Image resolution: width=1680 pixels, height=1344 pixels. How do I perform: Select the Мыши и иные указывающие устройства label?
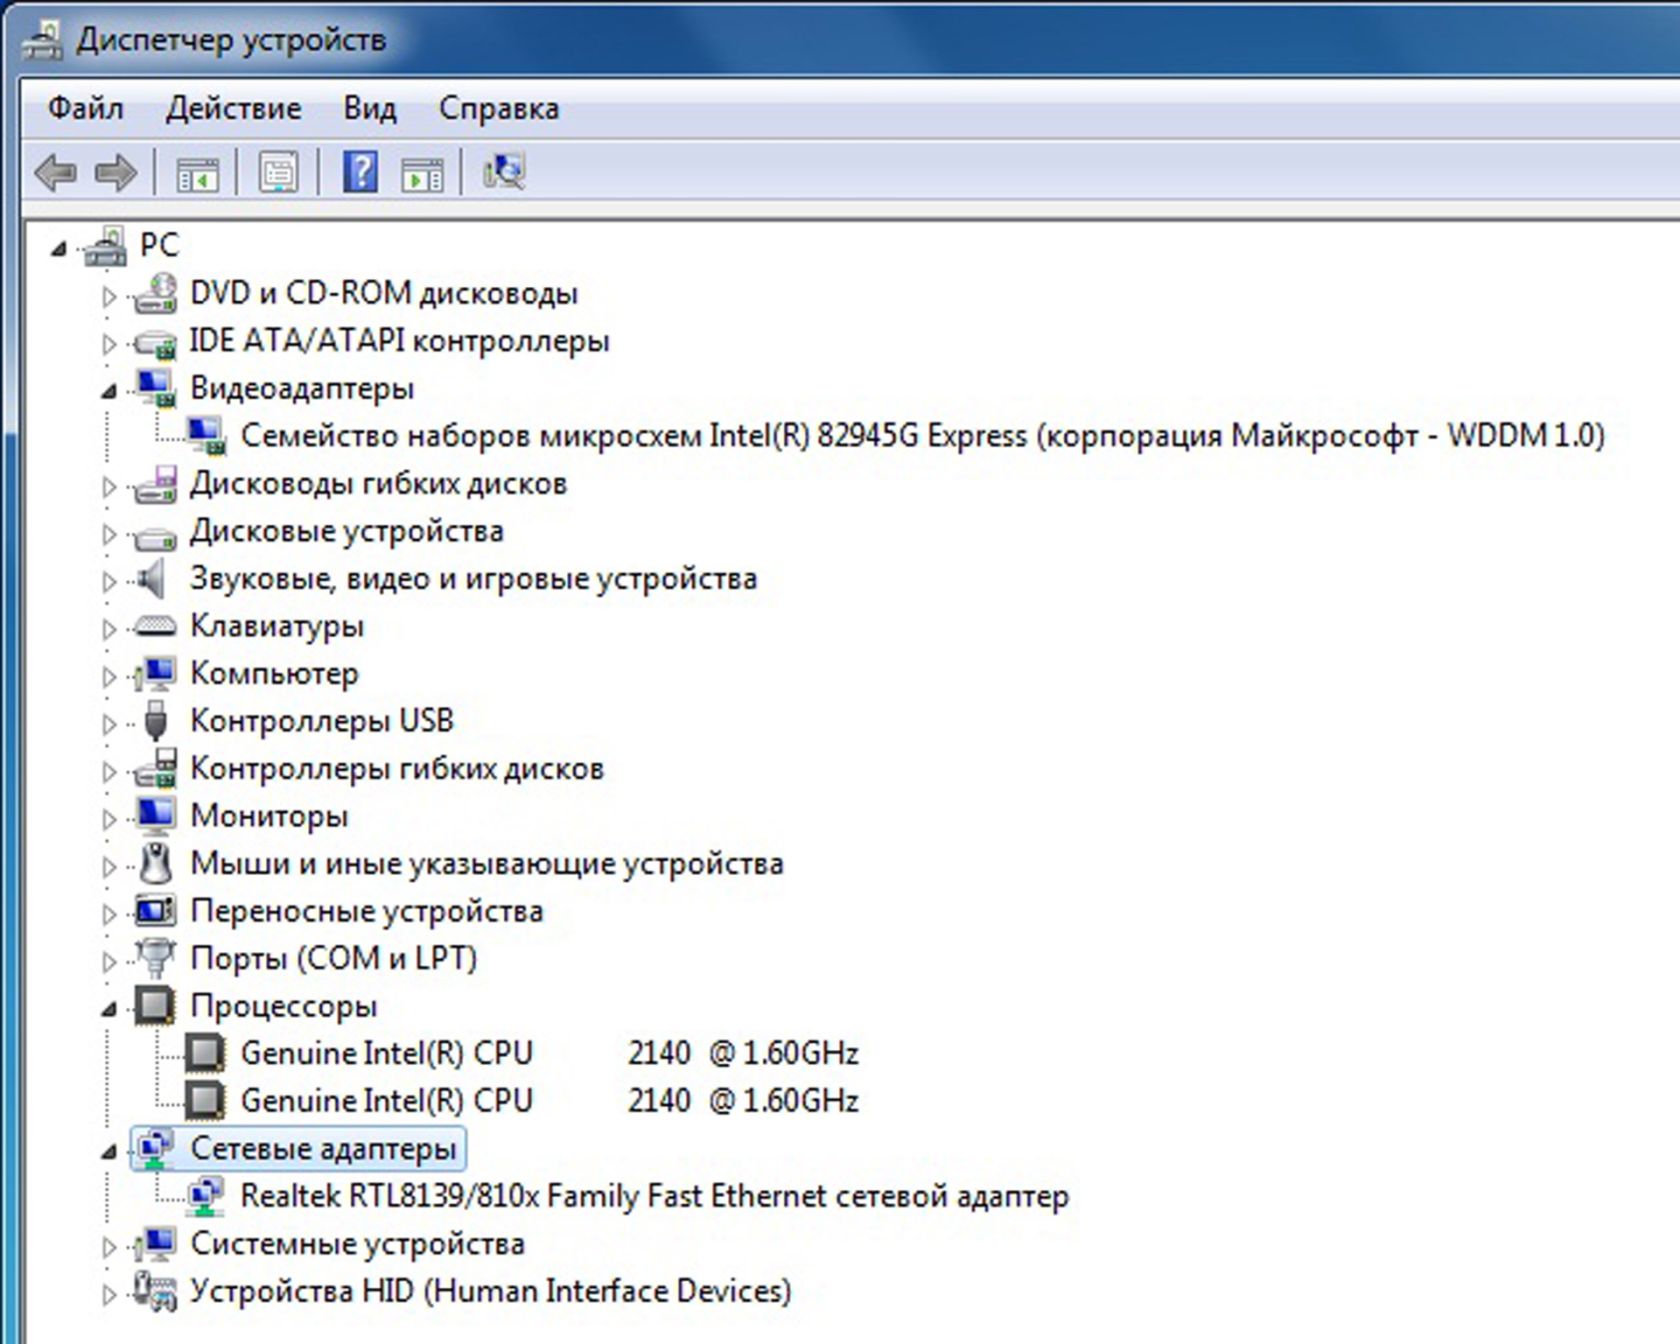click(486, 863)
